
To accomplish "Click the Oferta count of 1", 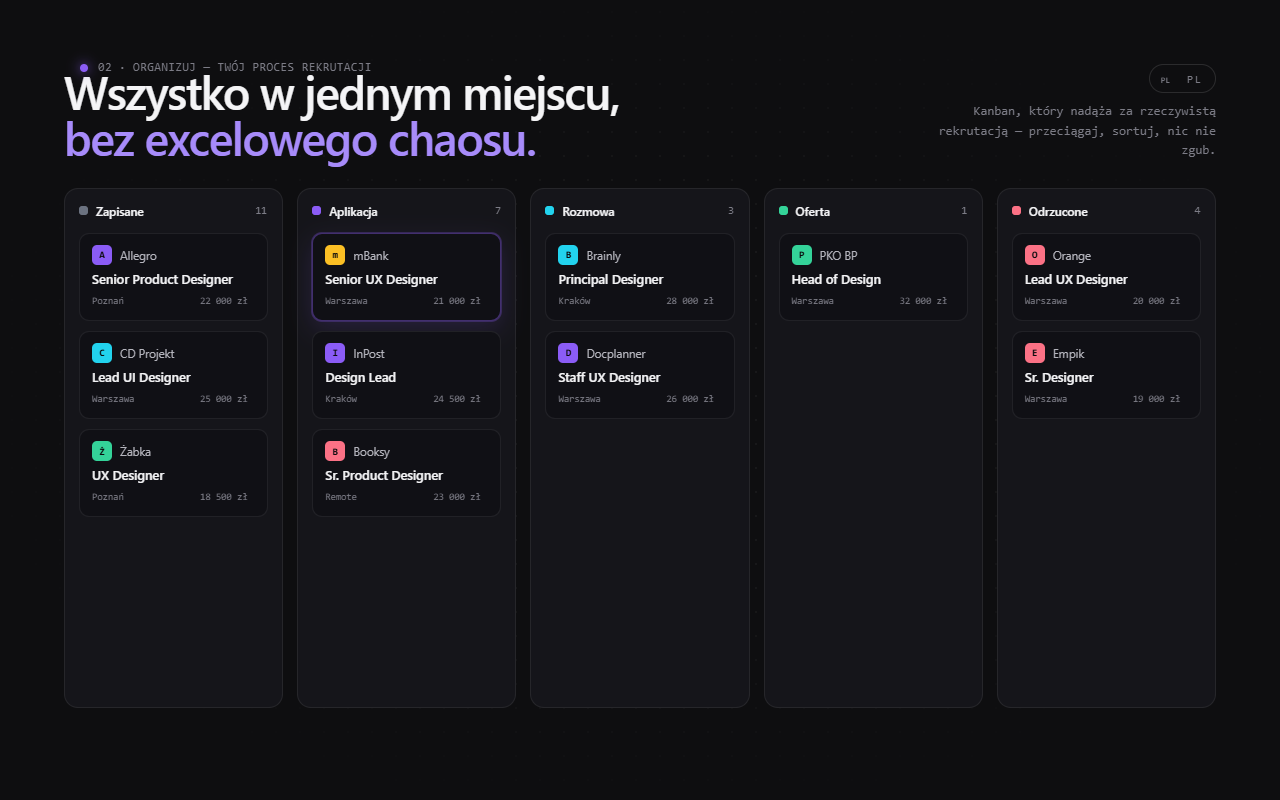I will 964,211.
